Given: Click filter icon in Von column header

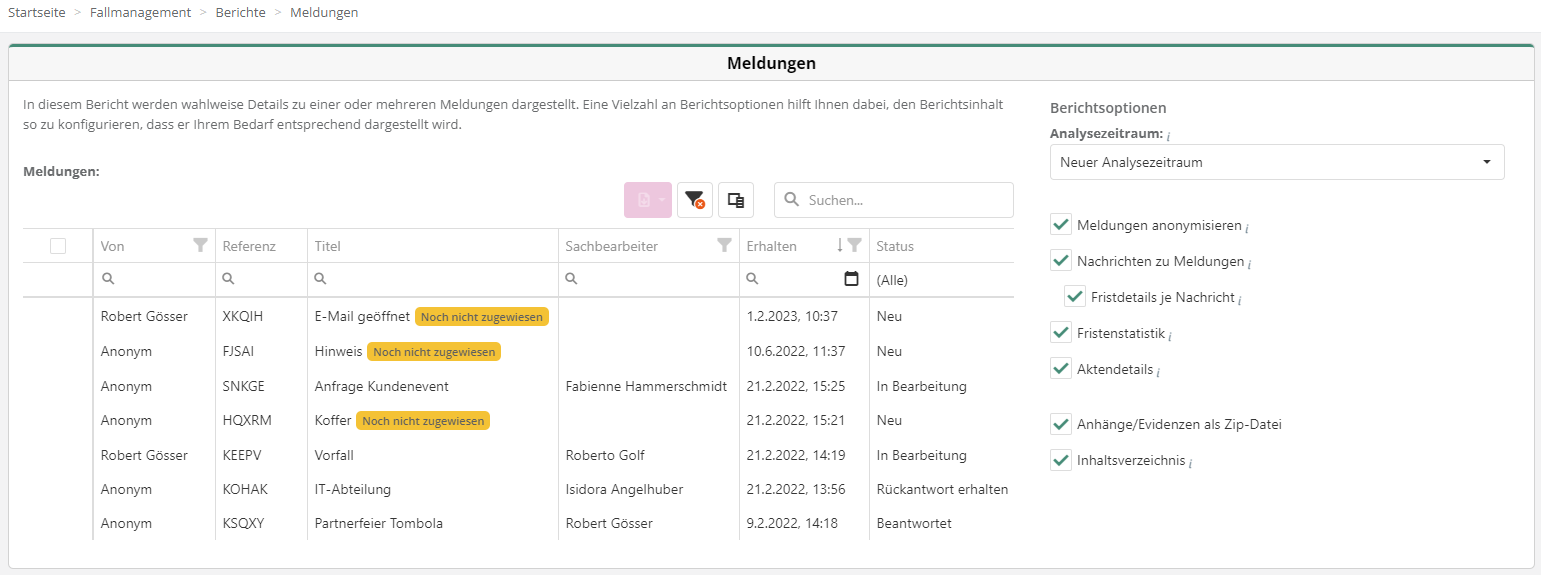Looking at the screenshot, I should tap(200, 245).
